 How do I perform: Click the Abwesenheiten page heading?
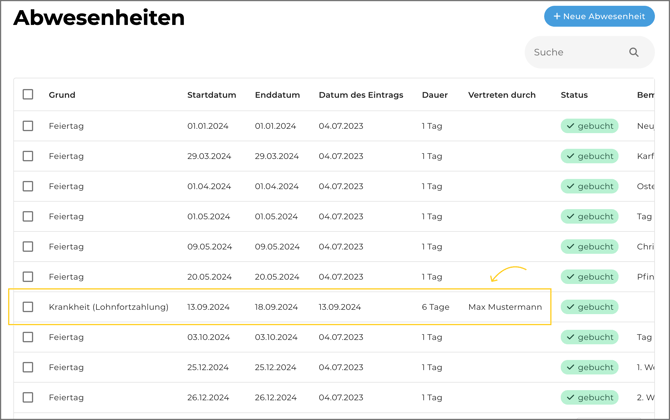[99, 18]
